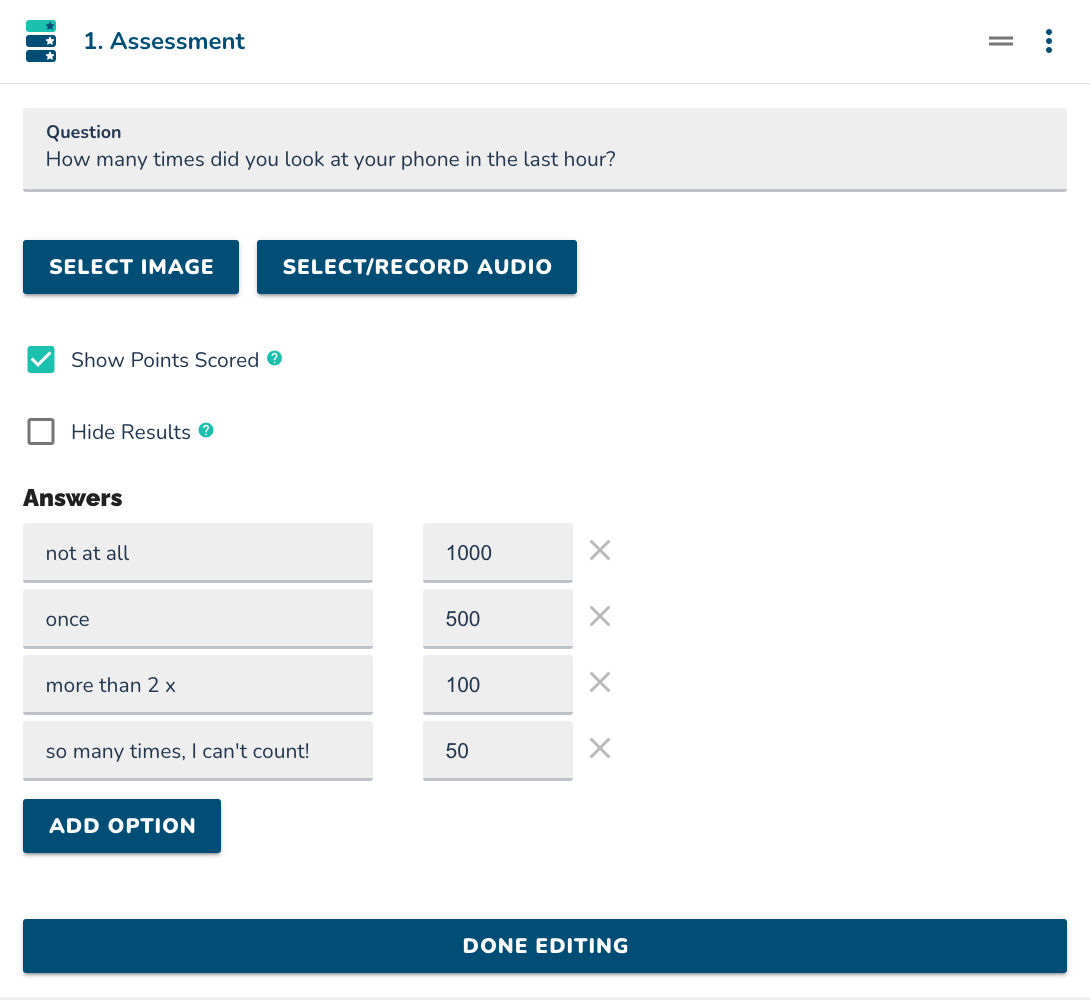Remove the 'not at all' answer
Image resolution: width=1090 pixels, height=1000 pixels.
click(x=600, y=550)
